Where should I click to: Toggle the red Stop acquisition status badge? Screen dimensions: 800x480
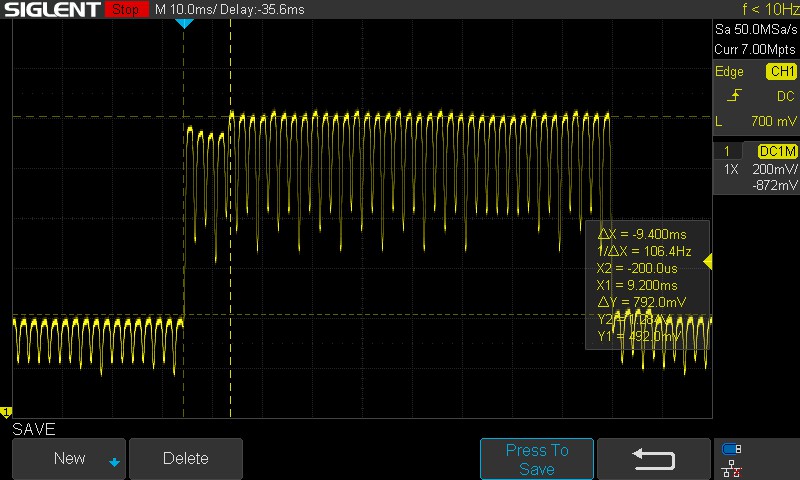click(x=126, y=9)
